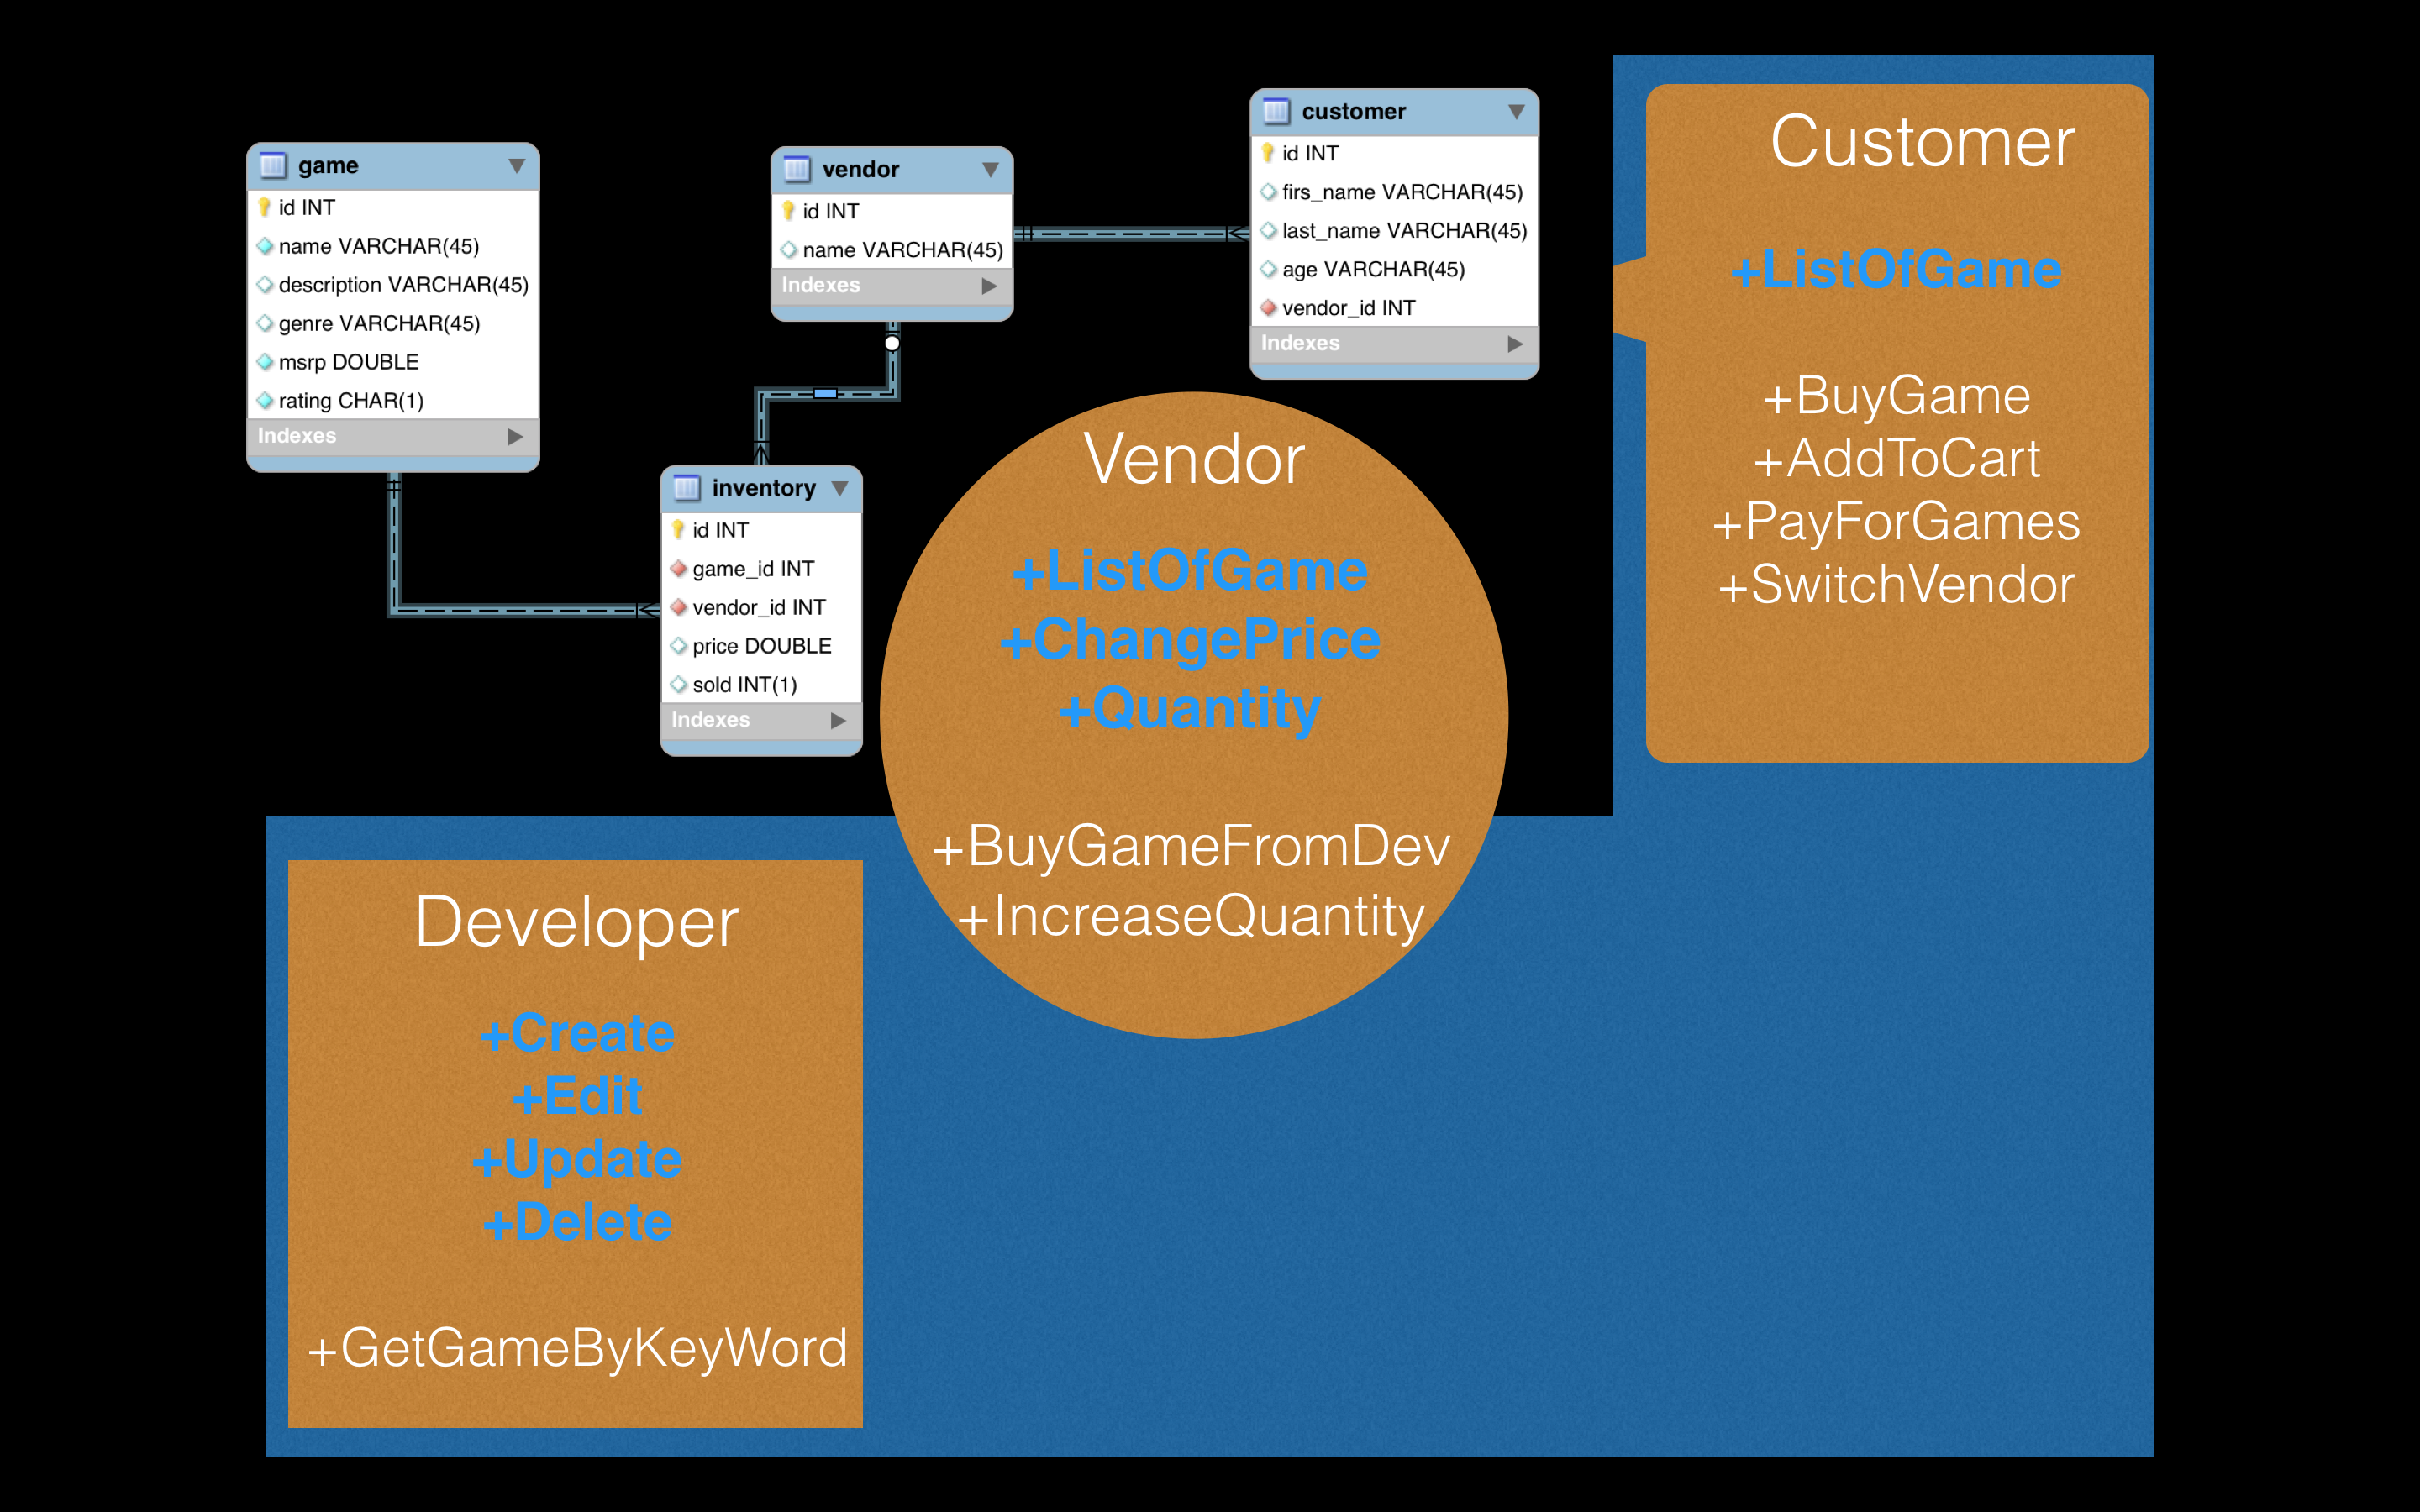Select the blue relationship marker below vendor
The width and height of the screenshot is (2420, 1512).
coord(825,393)
